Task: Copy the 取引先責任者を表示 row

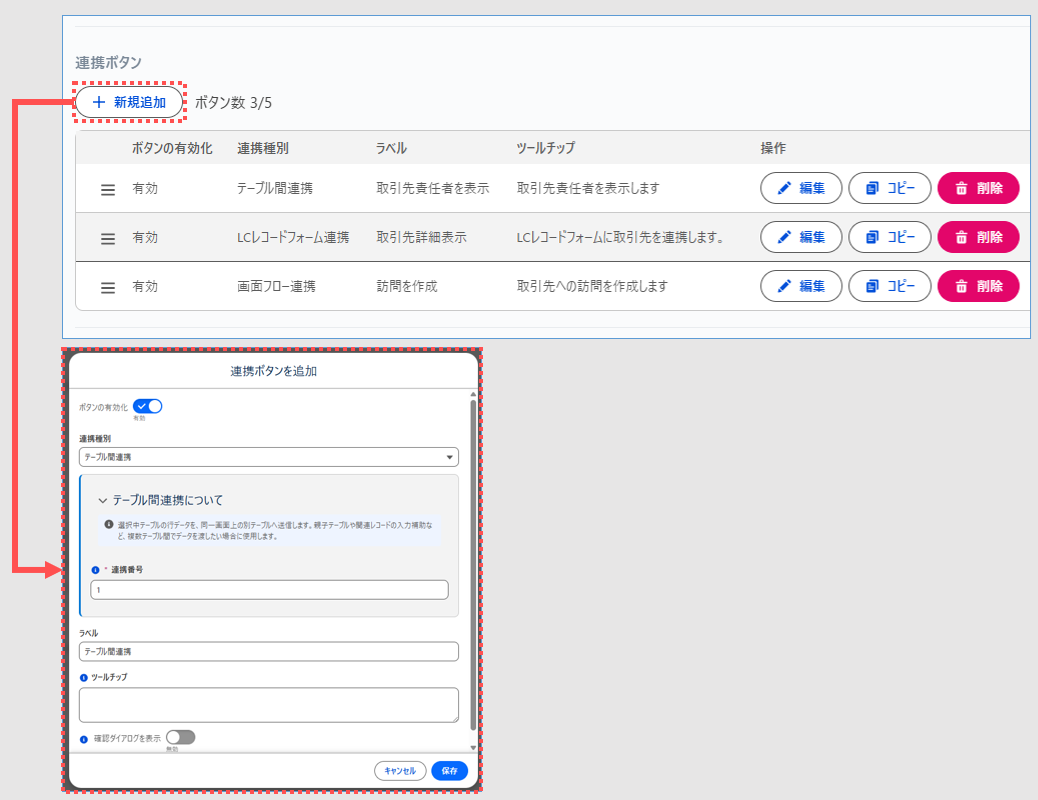Action: pos(890,188)
